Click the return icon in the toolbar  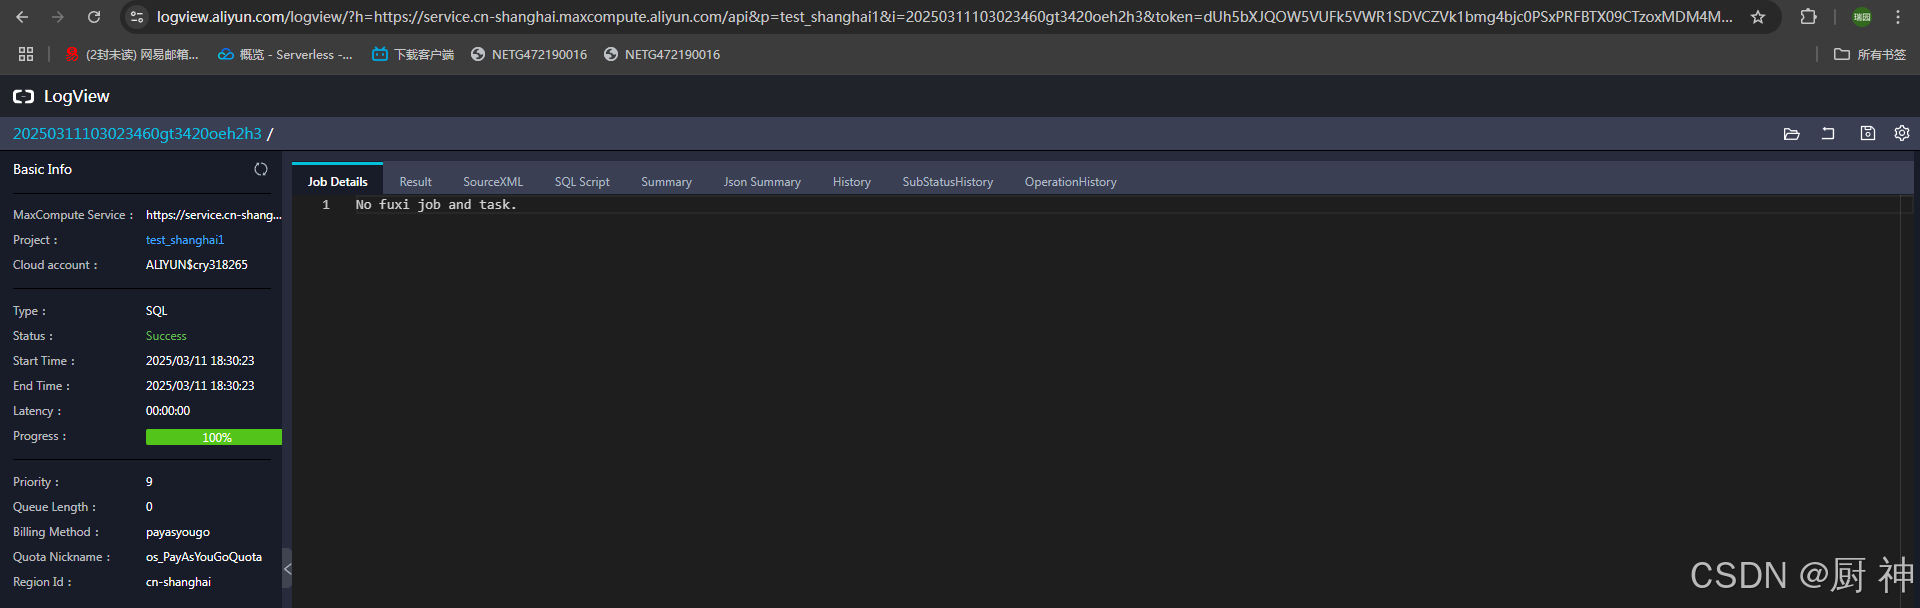pyautogui.click(x=1828, y=133)
